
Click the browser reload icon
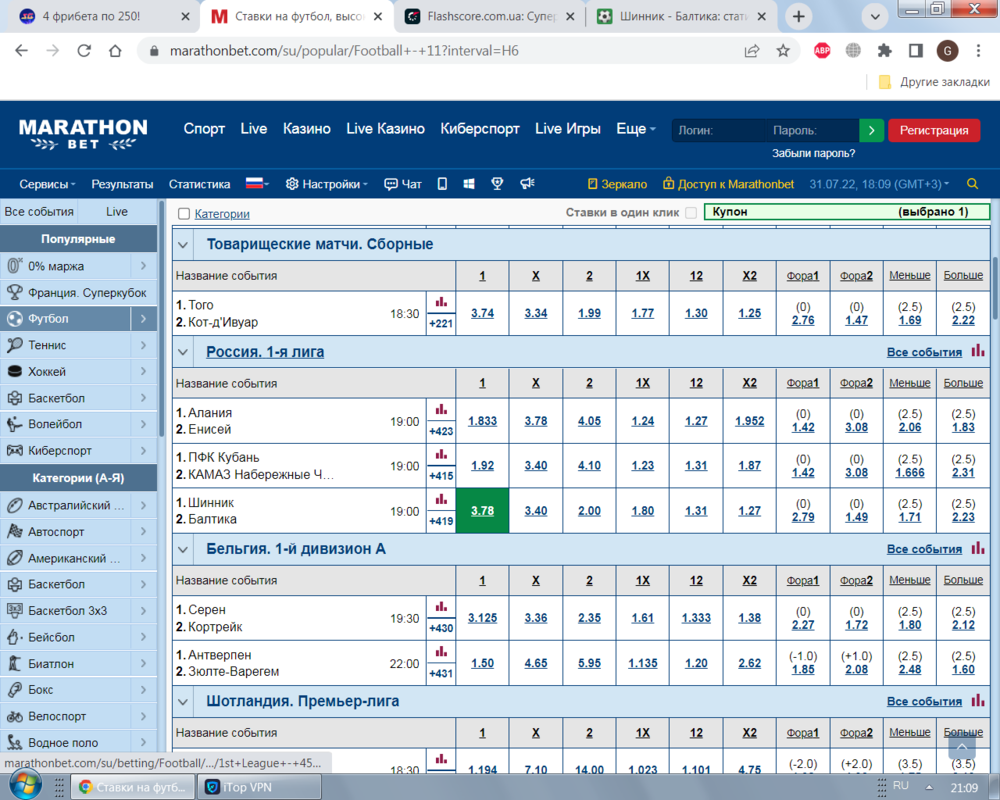click(x=84, y=51)
